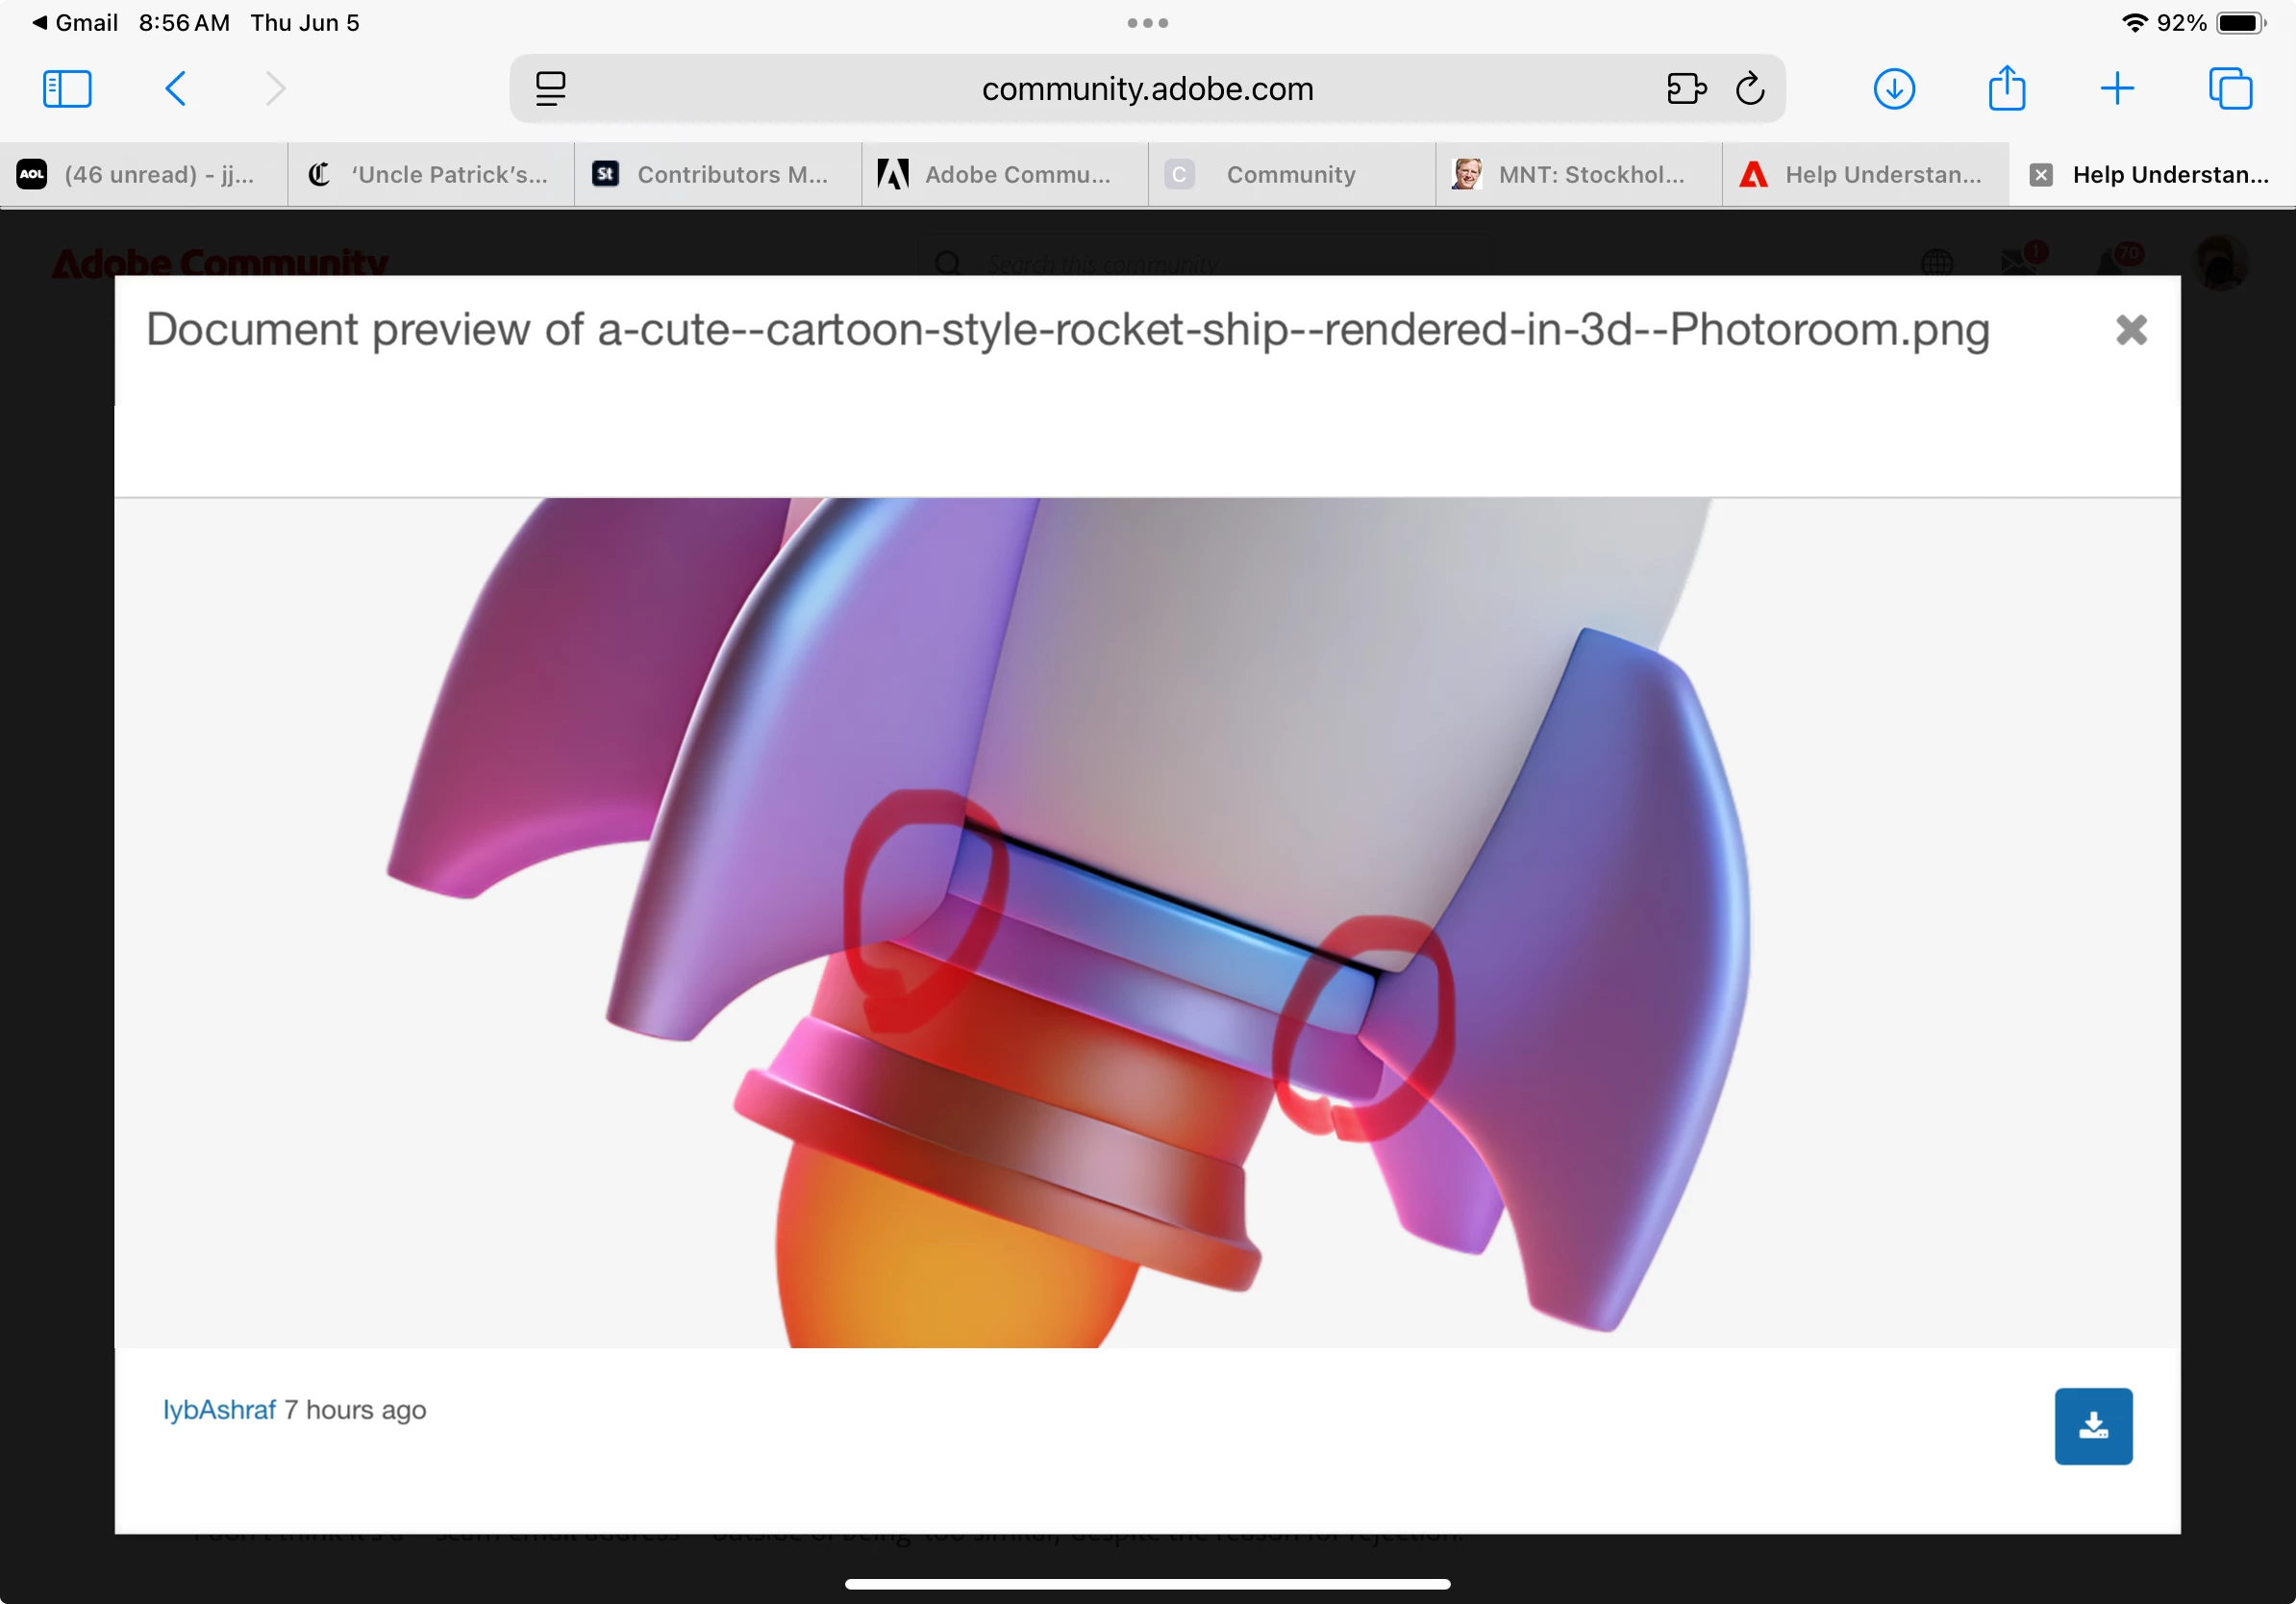Open the Safari downloads list
The image size is (2296, 1604).
click(x=1894, y=89)
